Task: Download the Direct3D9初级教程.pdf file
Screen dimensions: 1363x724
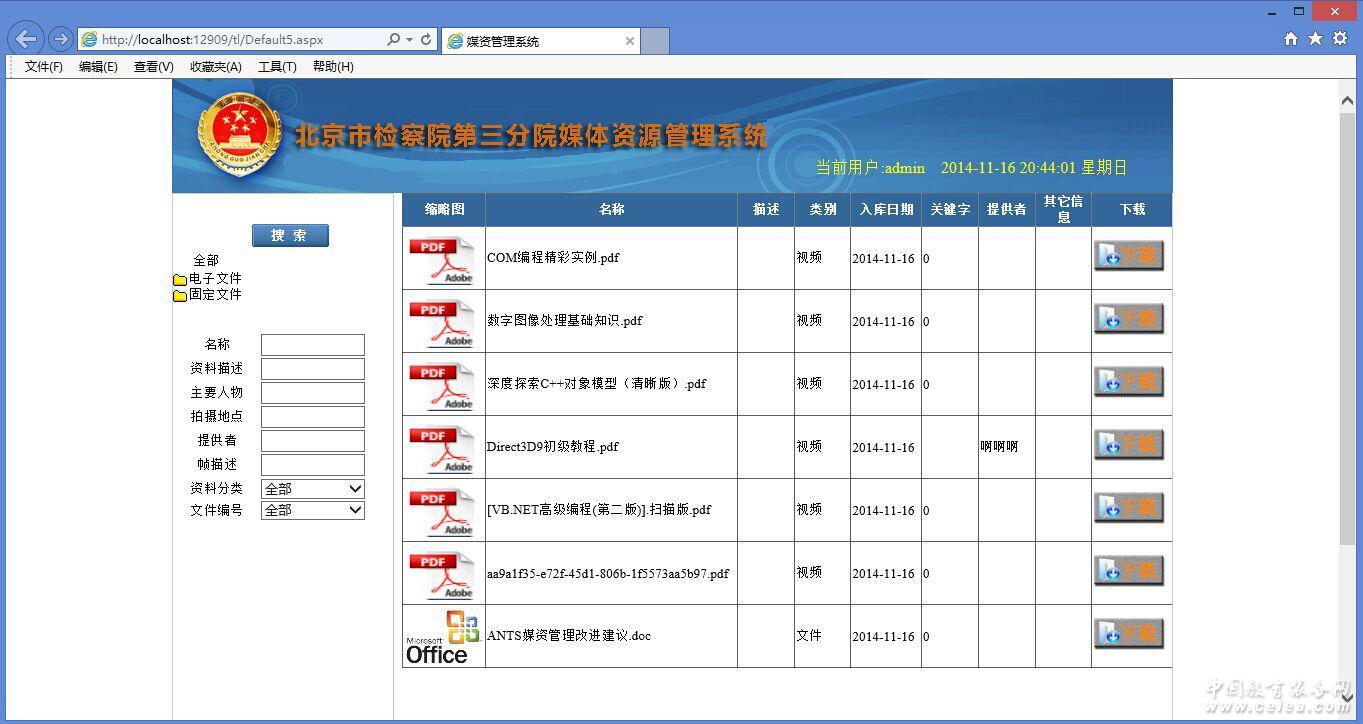Action: coord(1129,445)
